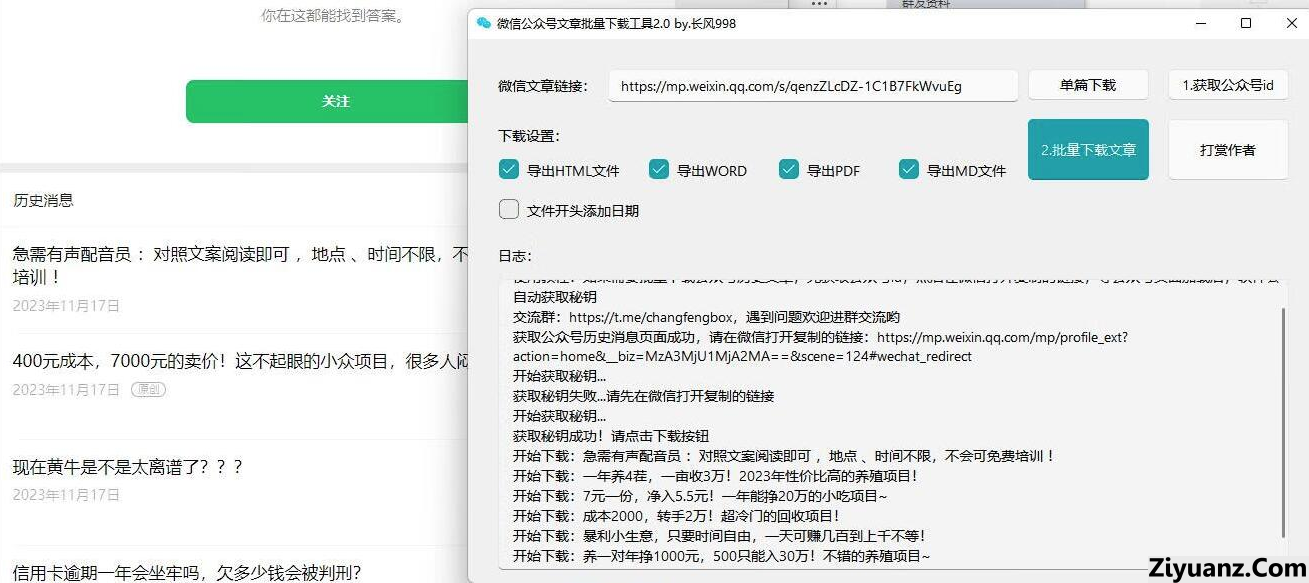Start 2.批量下载文章
Screen dimensions: 1309x583
[1088, 150]
